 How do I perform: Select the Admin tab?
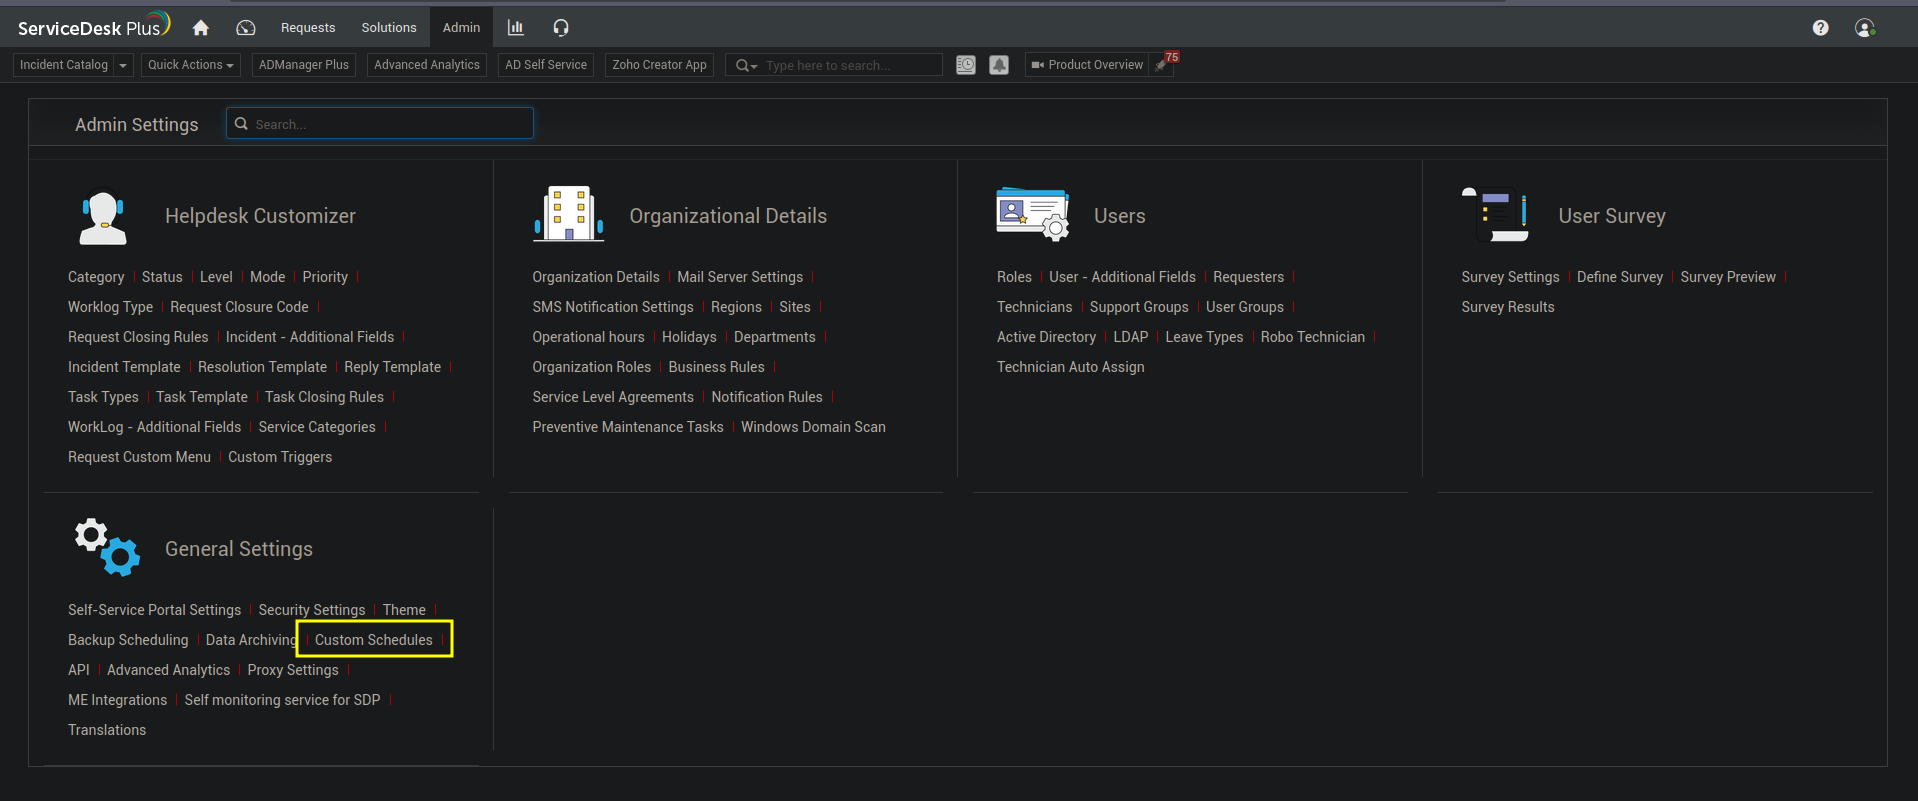(x=461, y=28)
